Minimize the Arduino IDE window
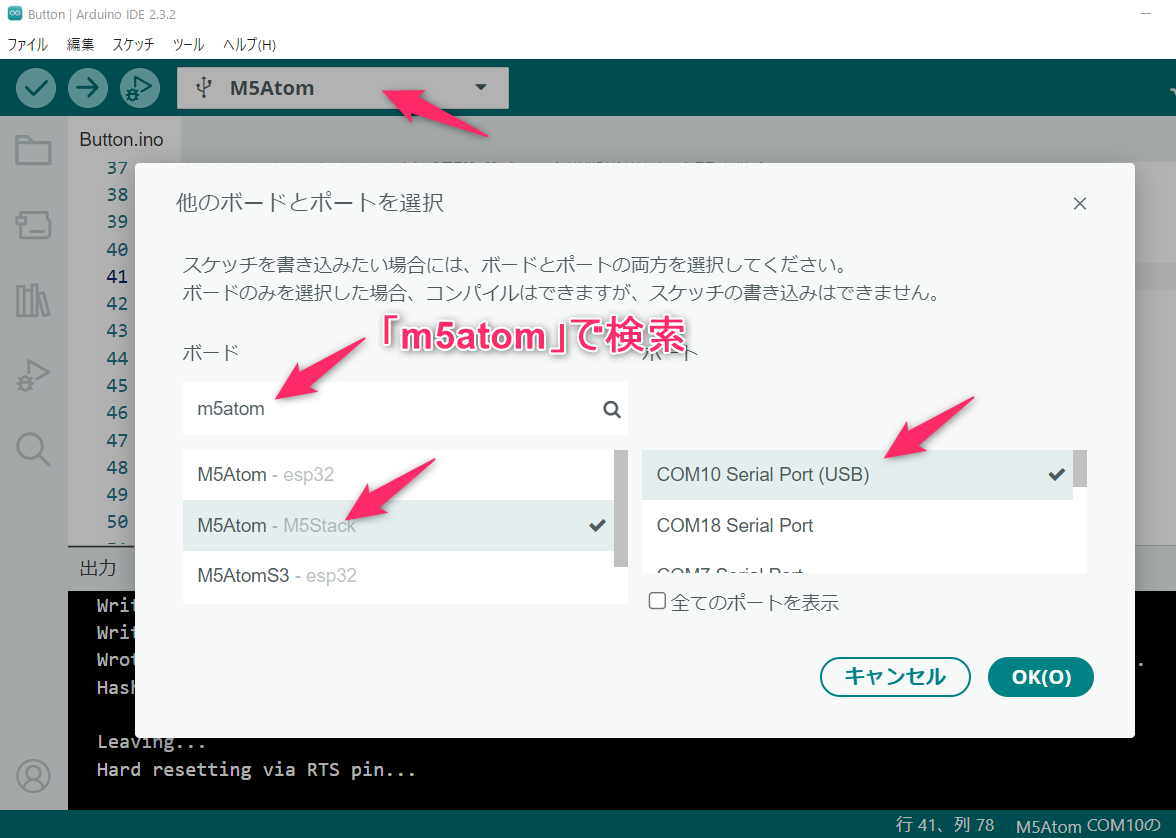This screenshot has width=1176, height=838. tap(1145, 14)
